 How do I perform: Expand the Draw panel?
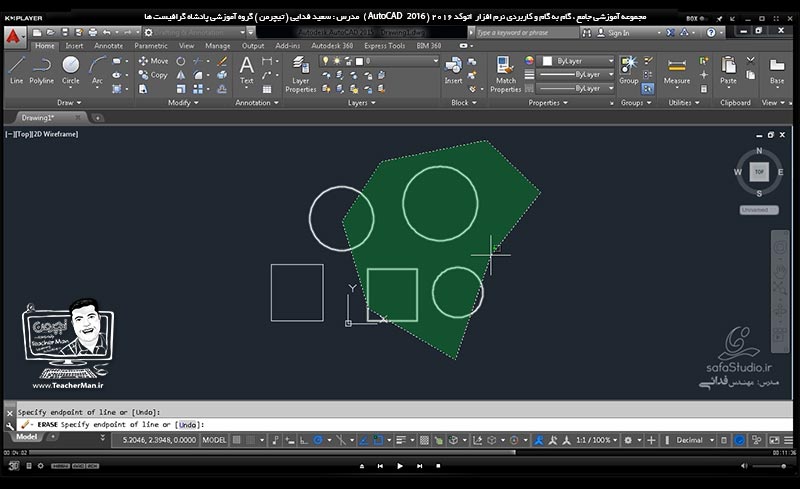coord(69,103)
